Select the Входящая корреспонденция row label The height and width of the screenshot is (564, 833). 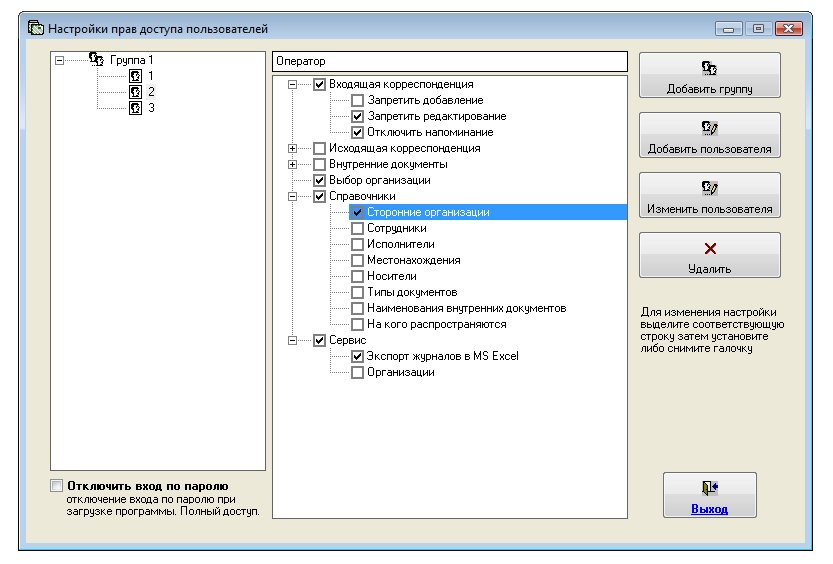401,84
